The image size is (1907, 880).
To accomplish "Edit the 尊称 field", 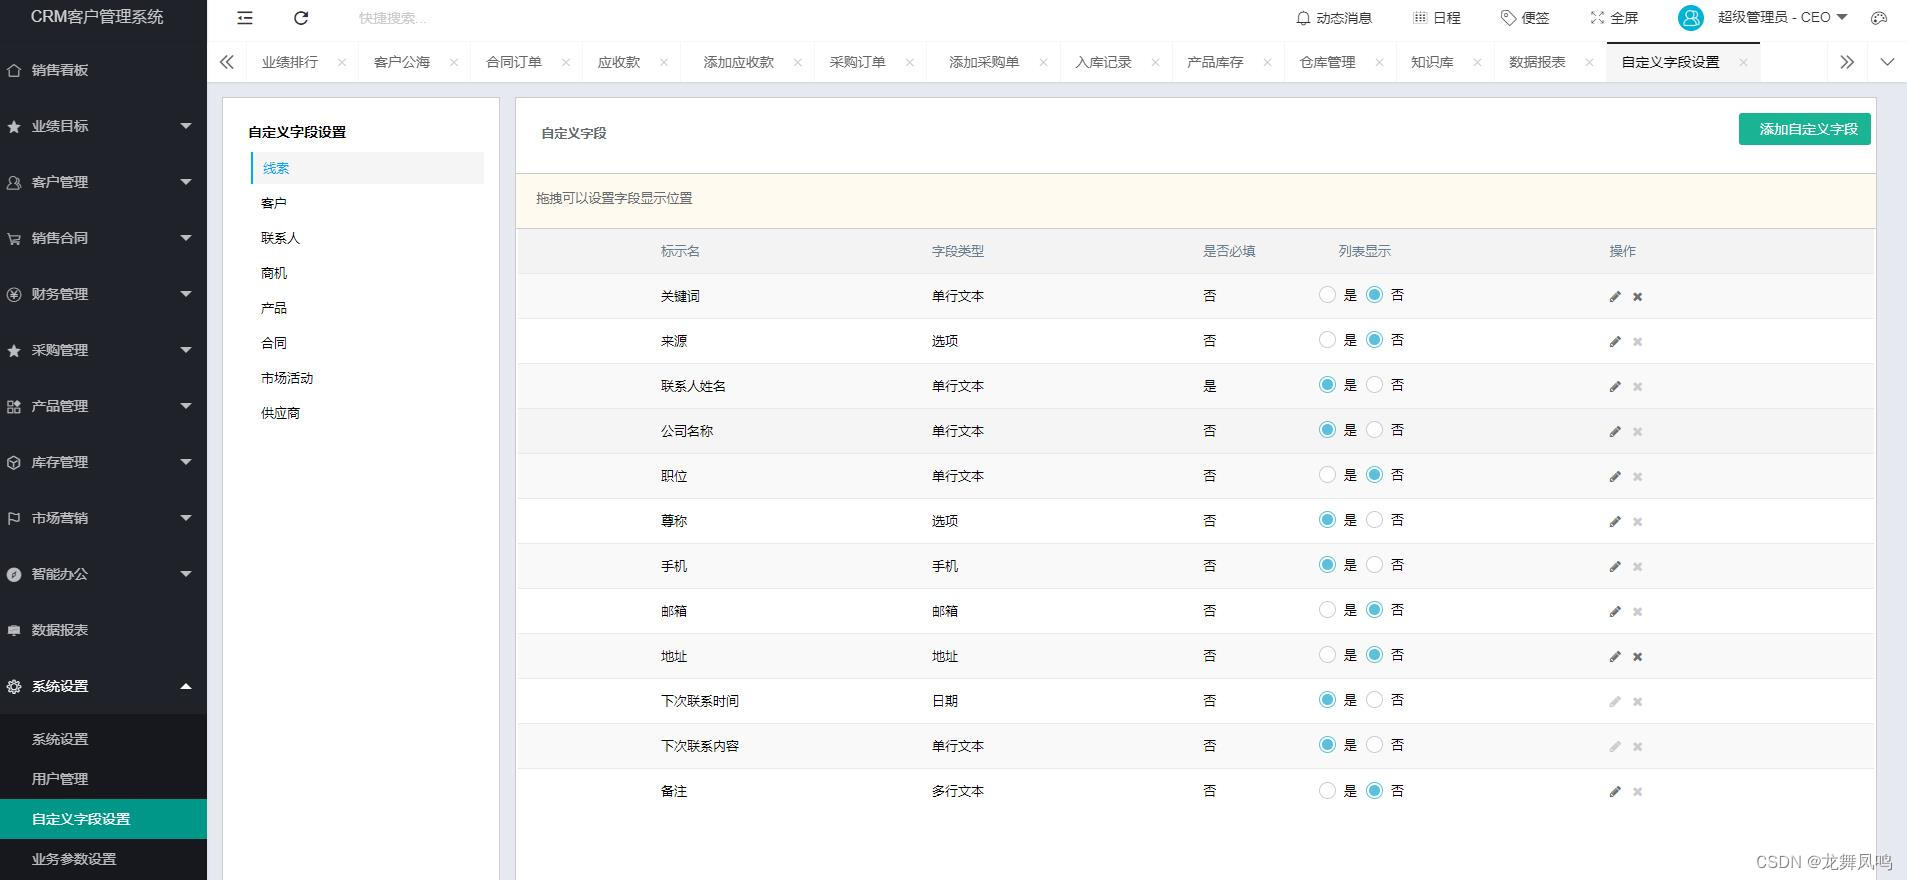I will tap(1615, 522).
